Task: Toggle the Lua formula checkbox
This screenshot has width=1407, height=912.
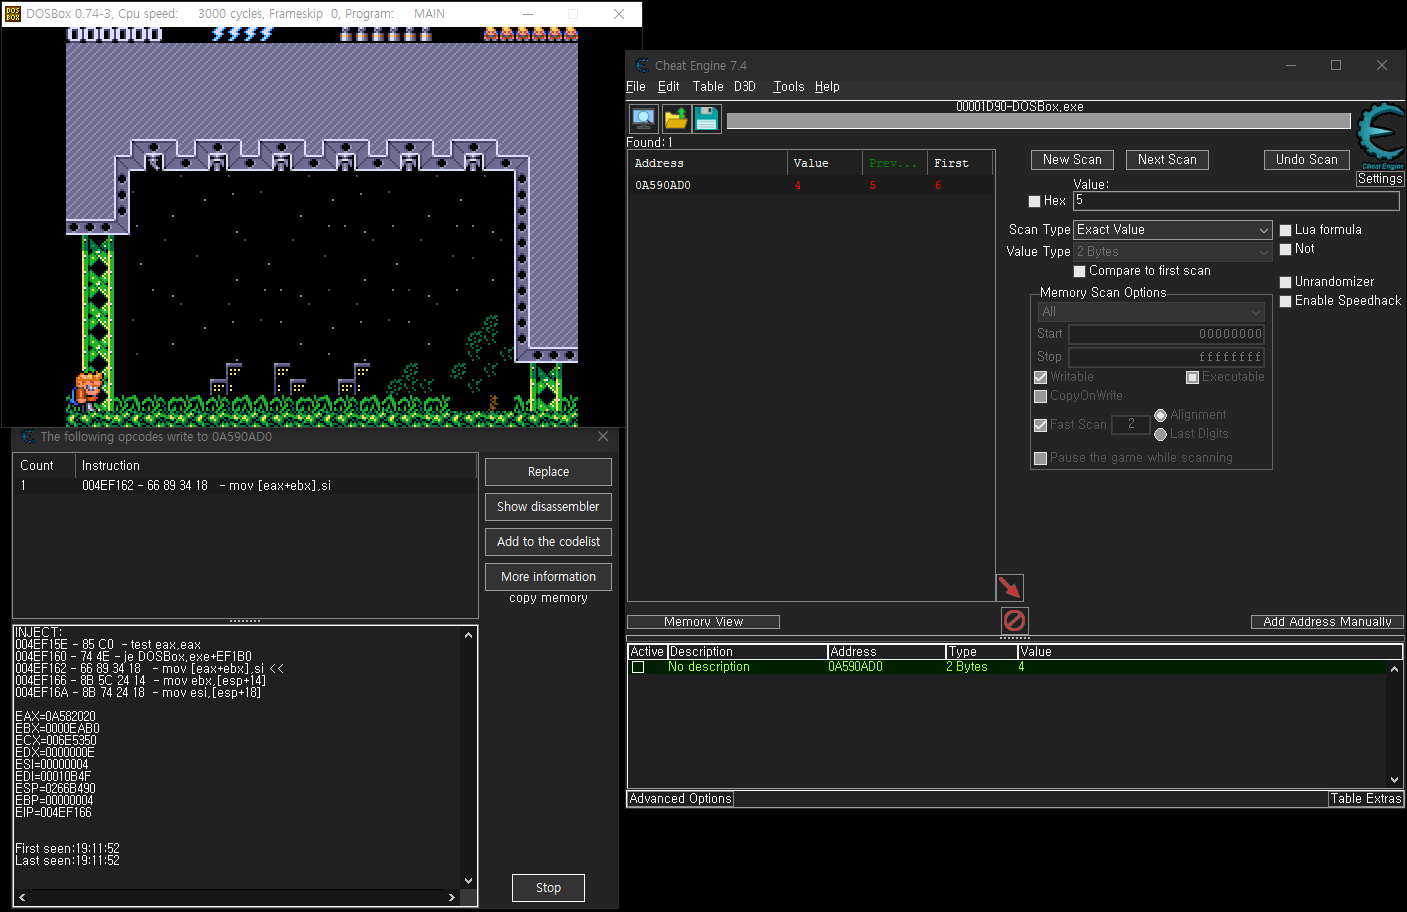Action: pyautogui.click(x=1286, y=230)
